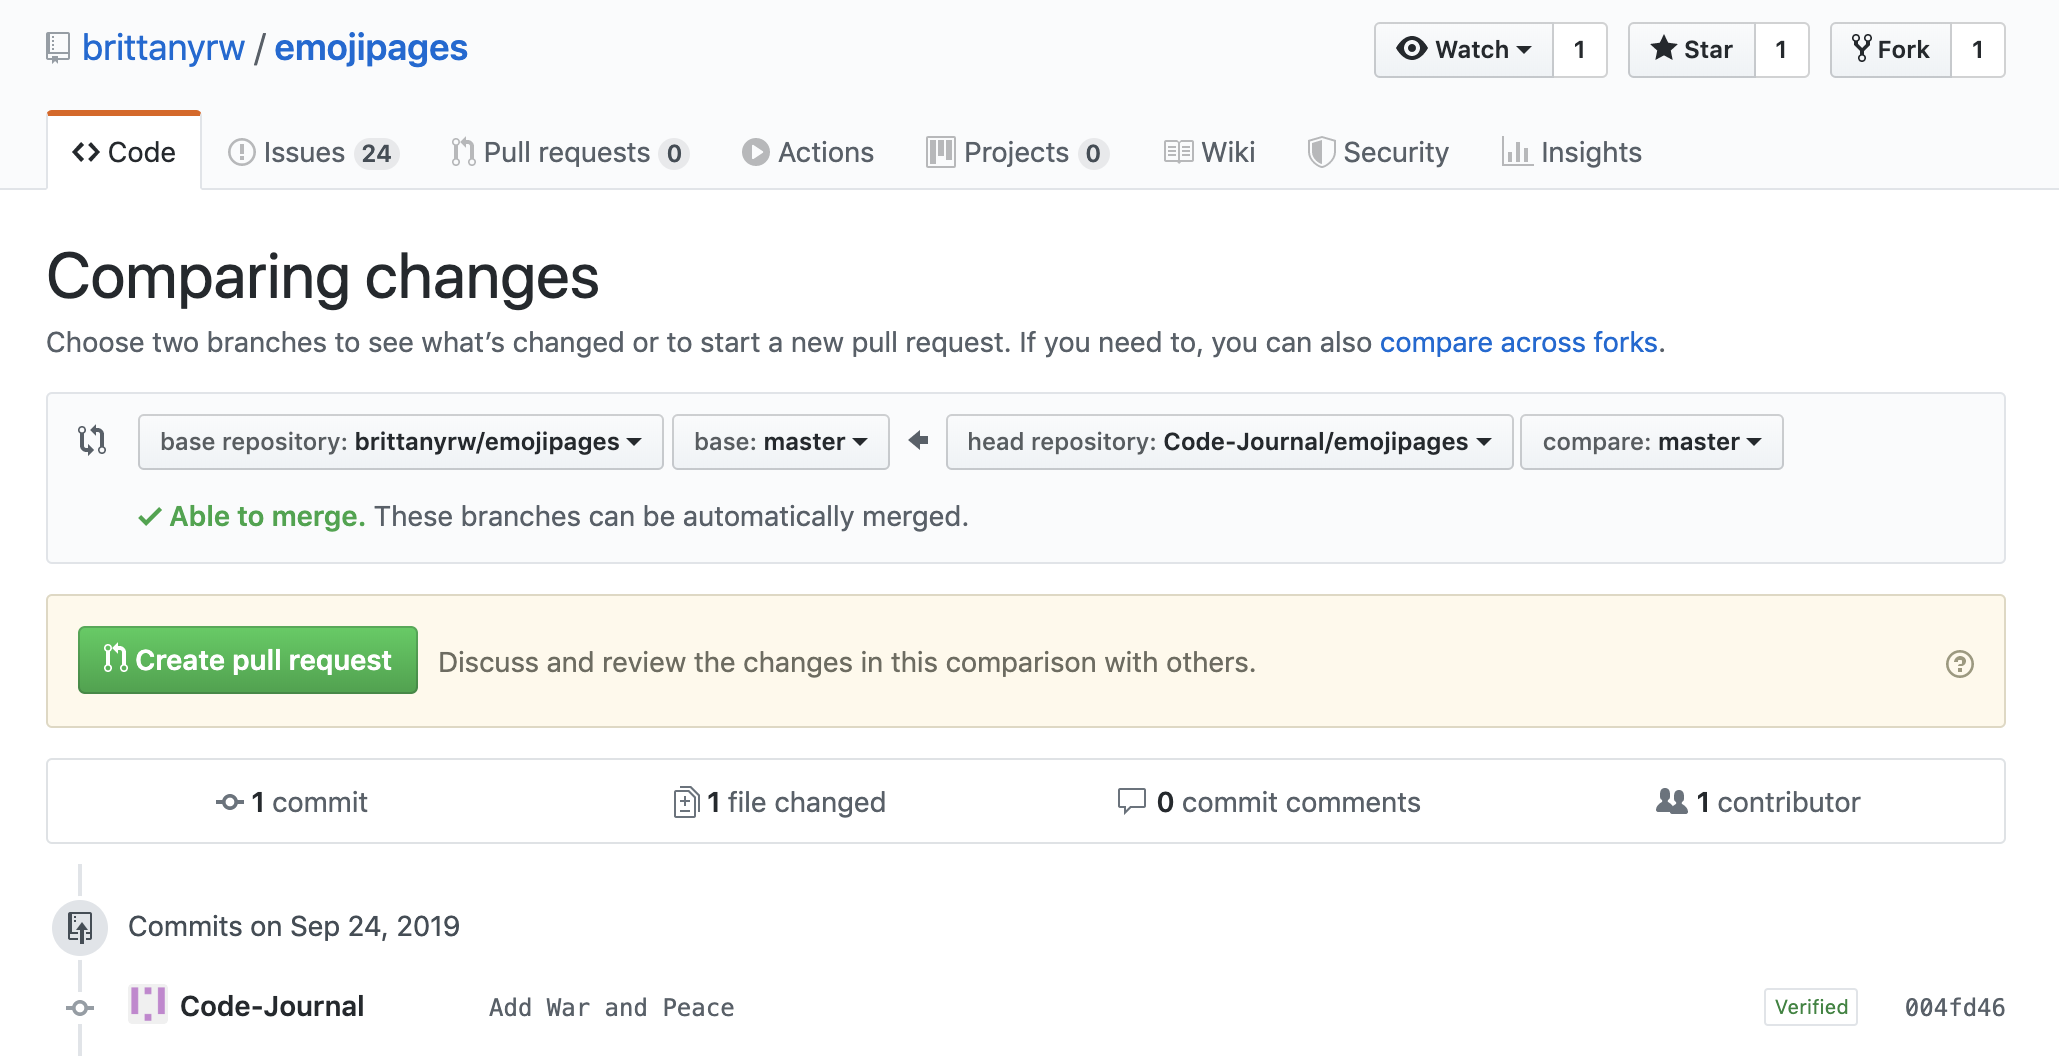Click the 'compare across forks' link
Viewport: 2059px width, 1056px height.
click(x=1519, y=342)
